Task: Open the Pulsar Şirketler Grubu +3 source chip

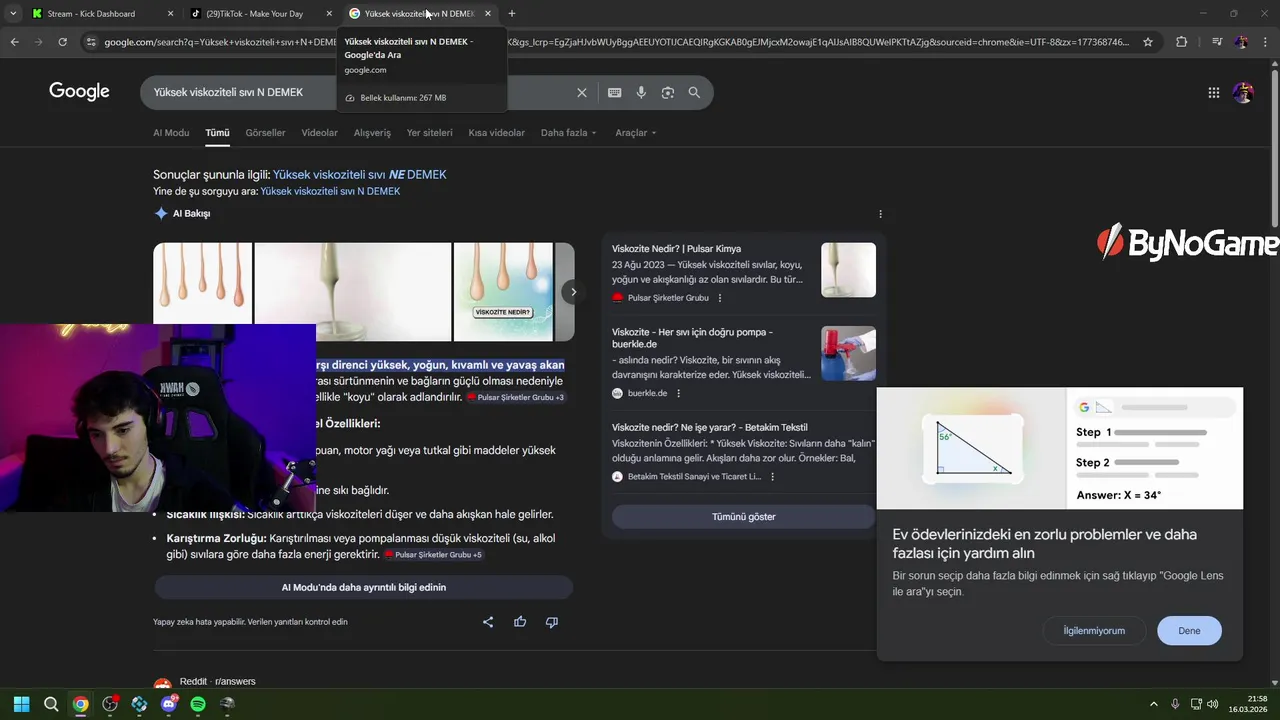Action: coord(516,398)
